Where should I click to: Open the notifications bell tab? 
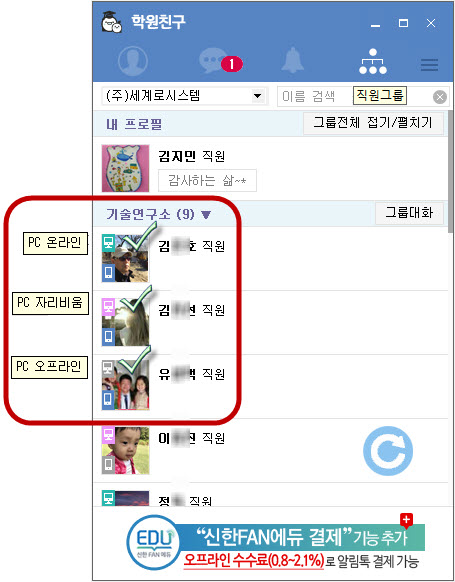tap(293, 60)
